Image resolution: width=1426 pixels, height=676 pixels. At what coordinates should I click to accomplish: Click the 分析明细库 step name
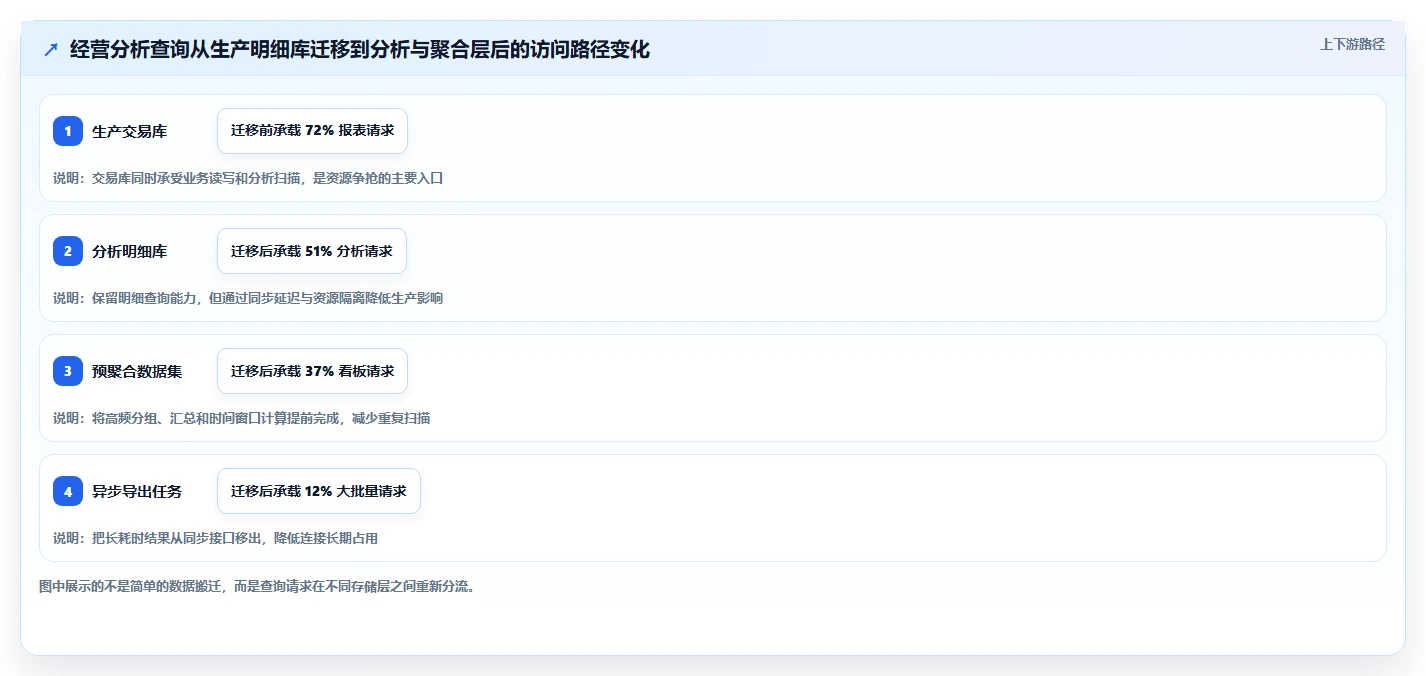tap(129, 251)
